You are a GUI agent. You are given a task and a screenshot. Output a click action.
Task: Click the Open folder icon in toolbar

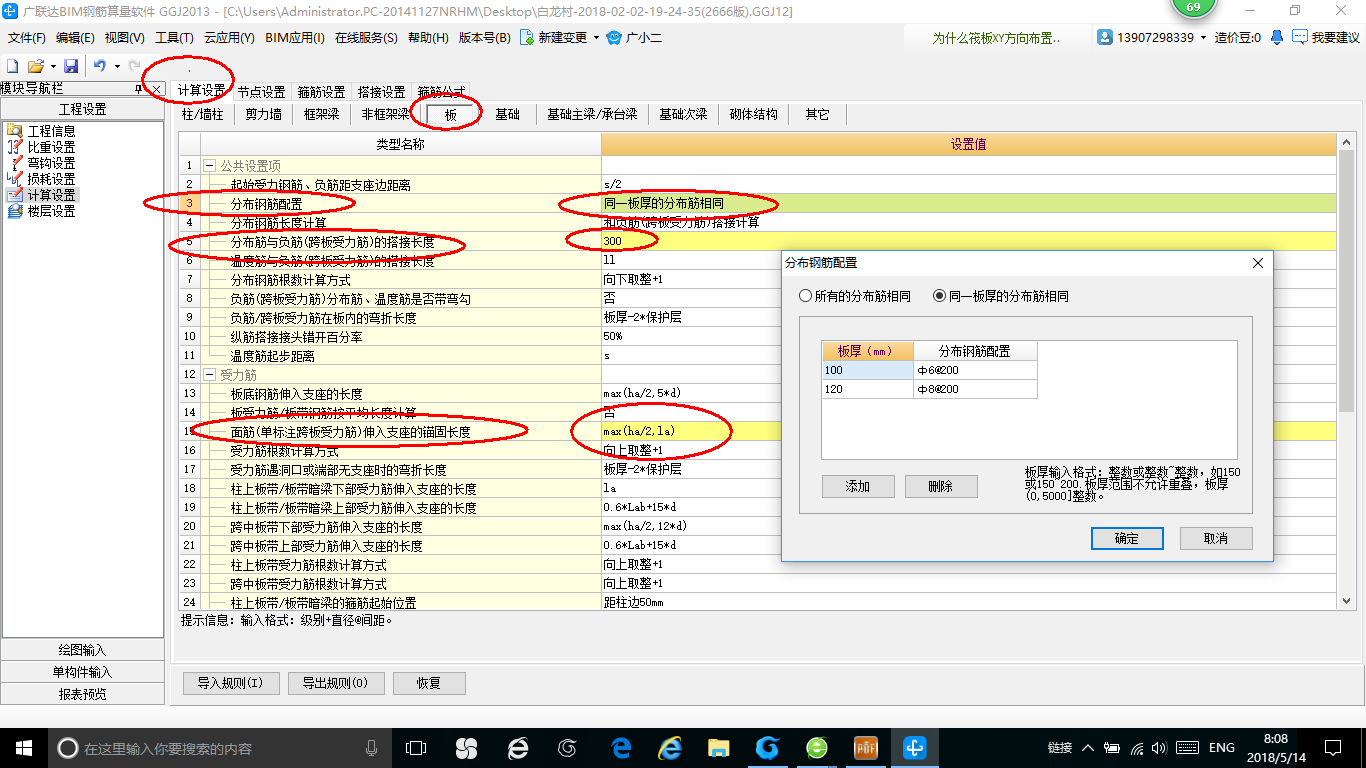tap(35, 66)
